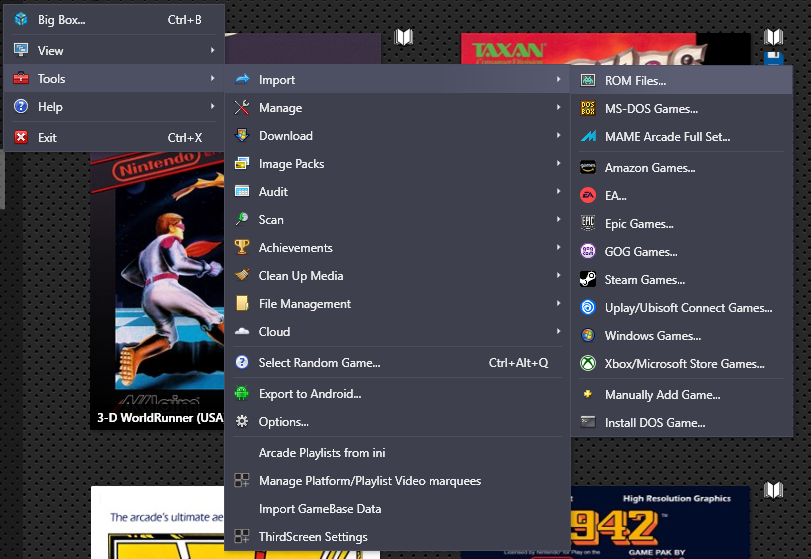Click the Audit table icon

point(242,191)
